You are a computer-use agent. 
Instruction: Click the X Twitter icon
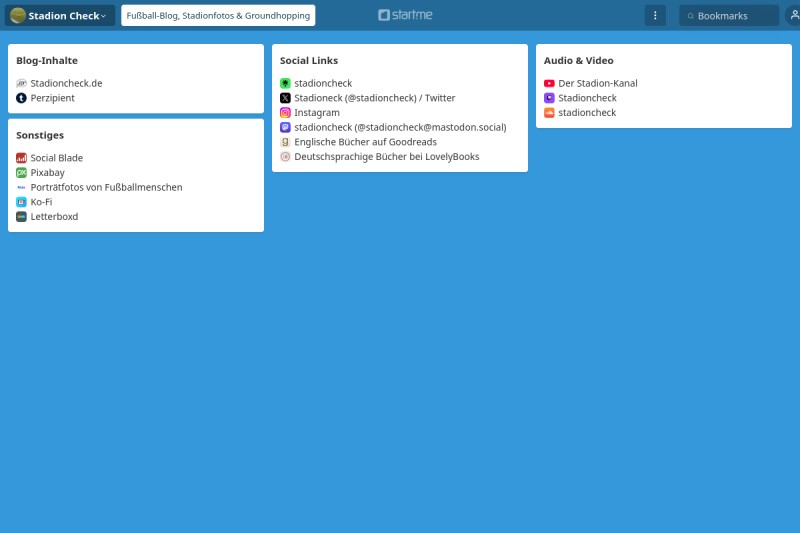(285, 98)
